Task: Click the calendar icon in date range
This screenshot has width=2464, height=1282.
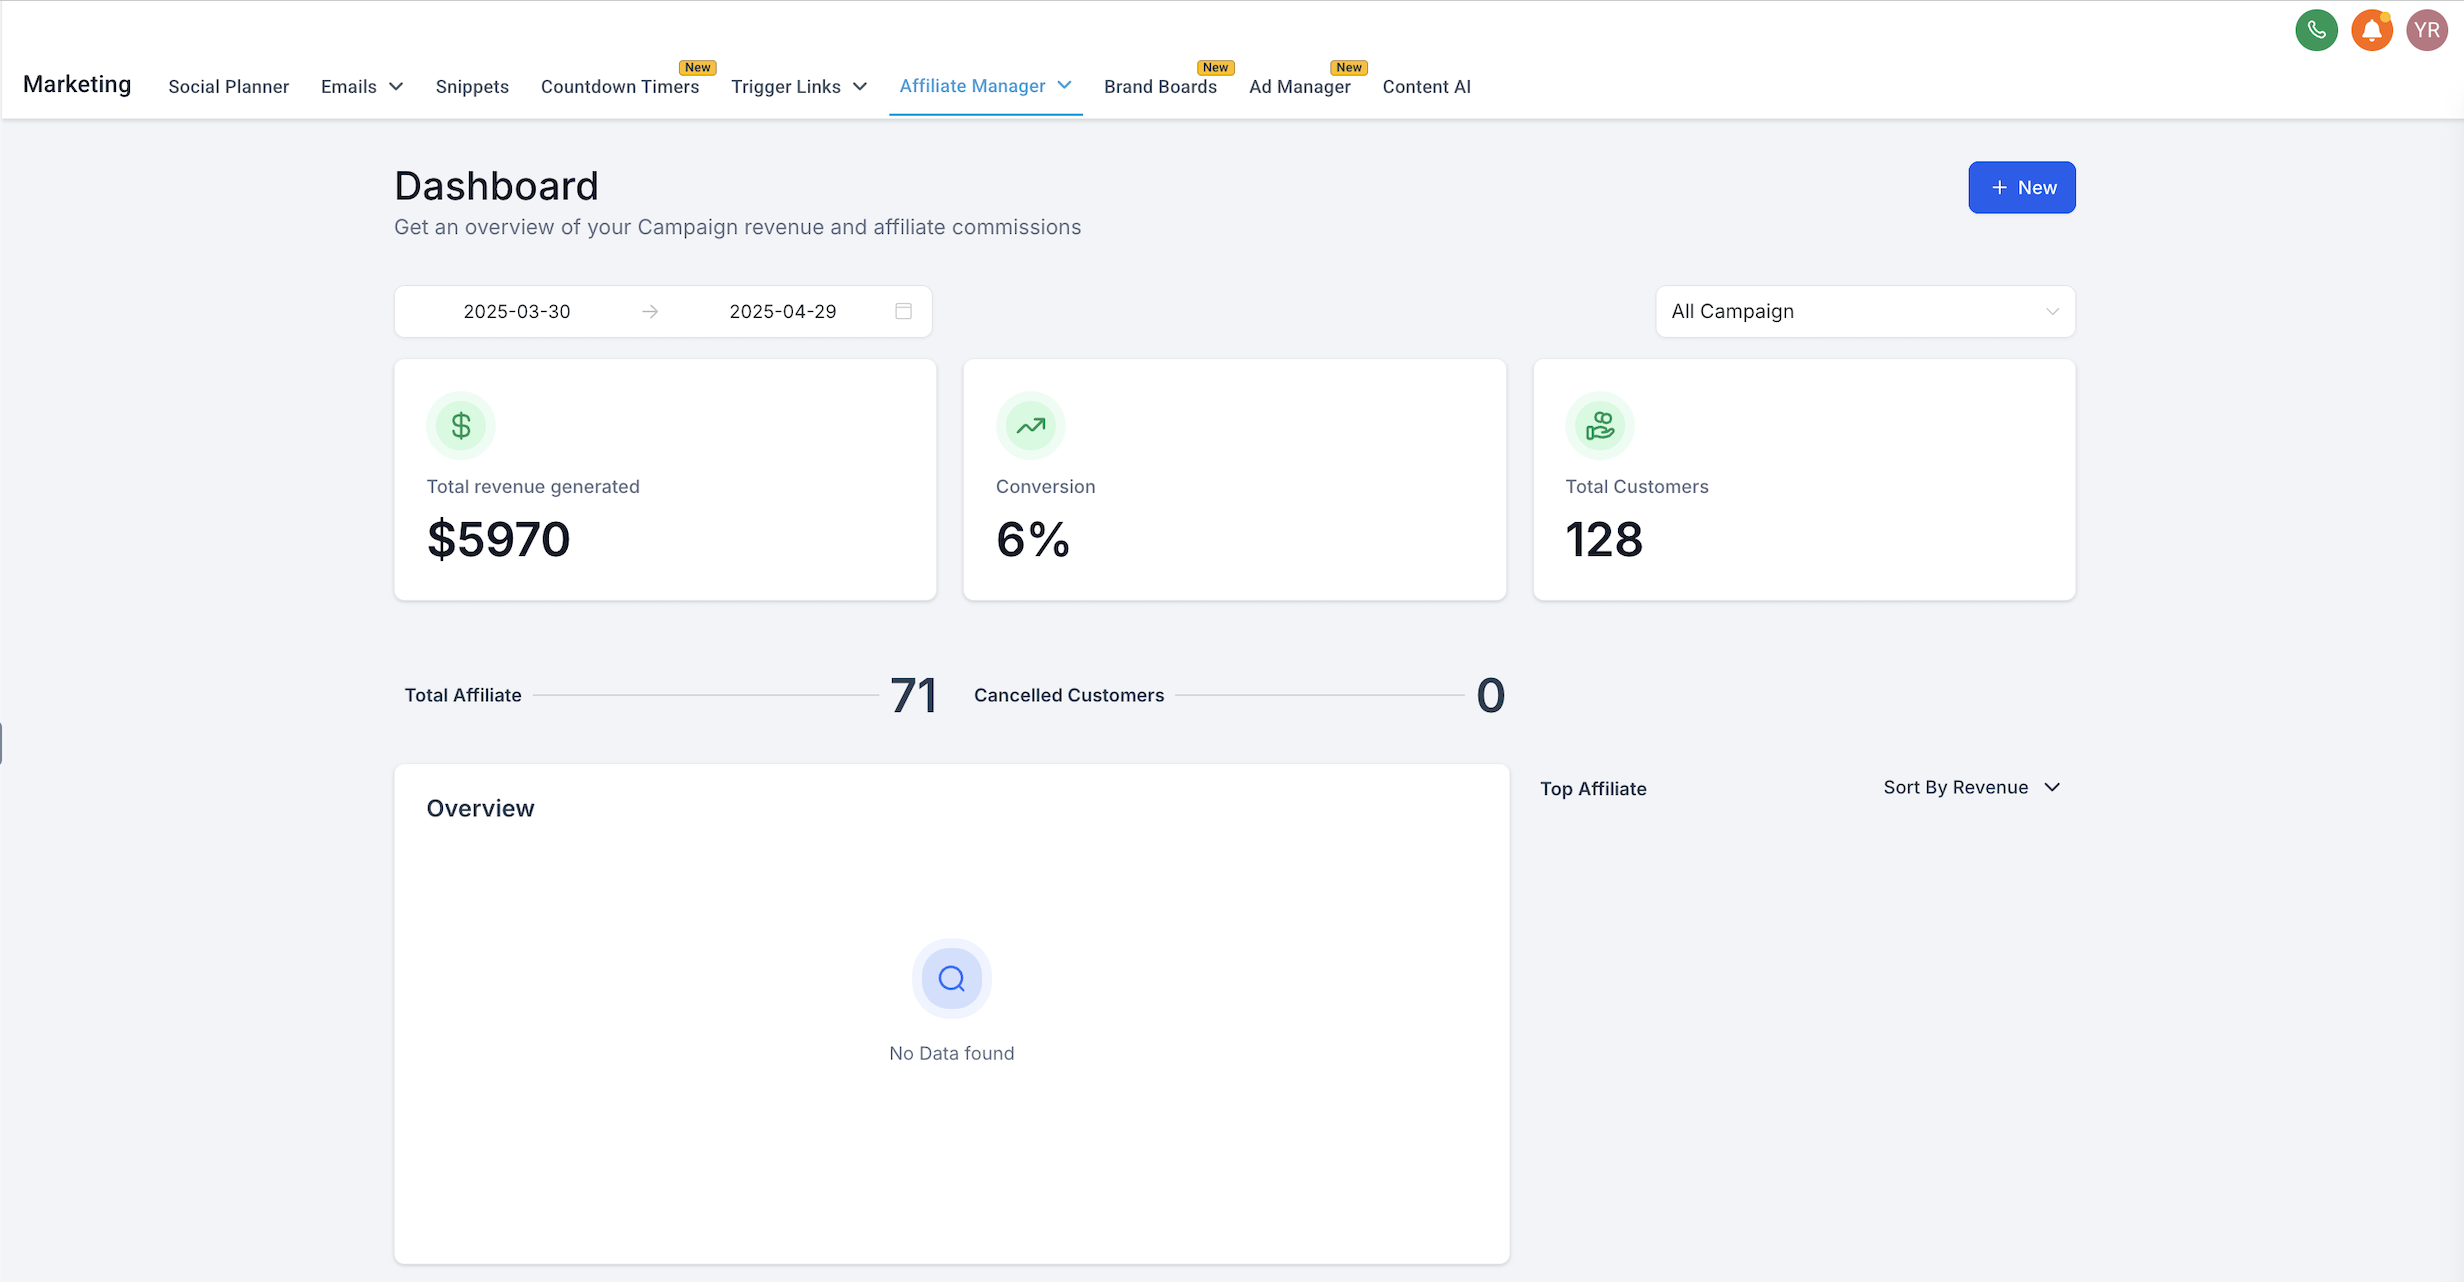Action: coord(903,311)
